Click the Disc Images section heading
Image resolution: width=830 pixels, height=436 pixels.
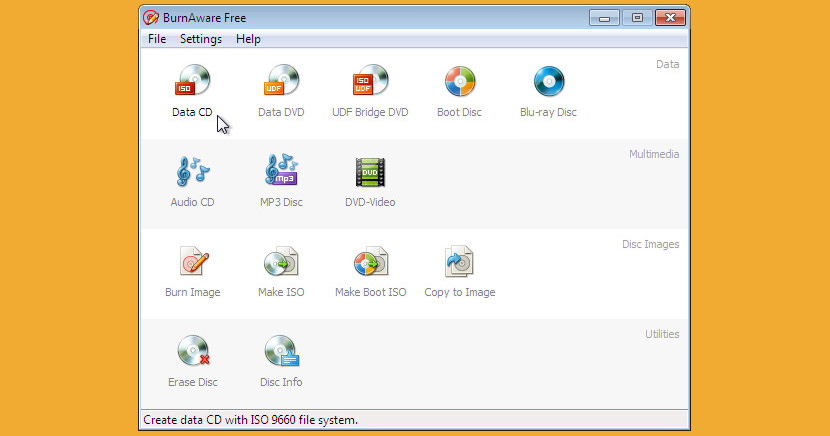[x=651, y=244]
